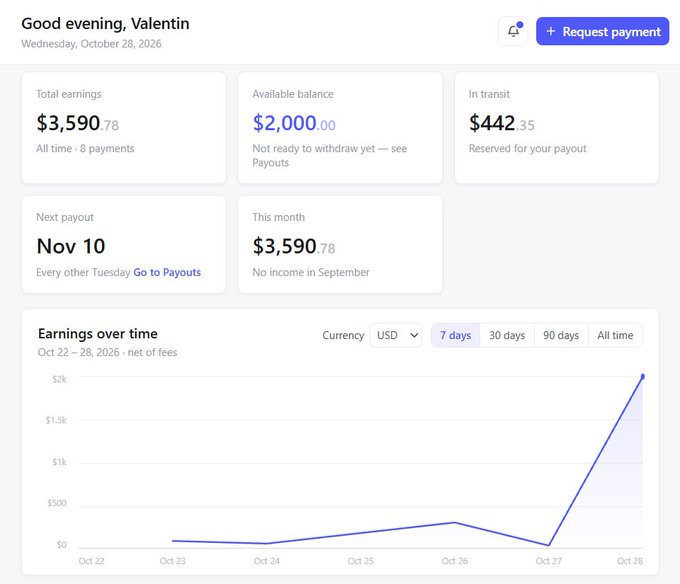Click the $1k y-axis label
The width and height of the screenshot is (680, 584).
[x=59, y=462]
